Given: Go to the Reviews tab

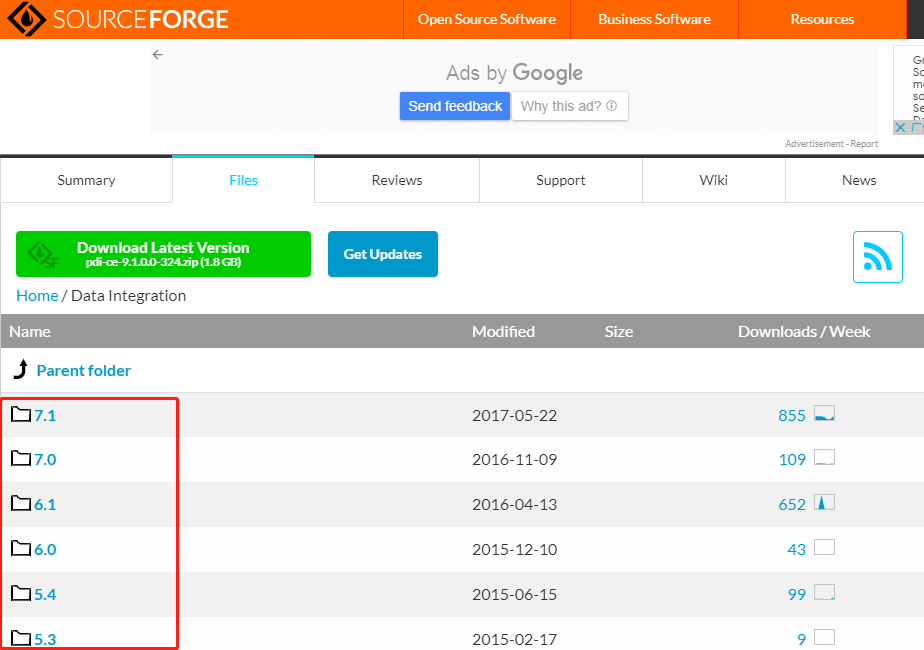Looking at the screenshot, I should click(397, 180).
